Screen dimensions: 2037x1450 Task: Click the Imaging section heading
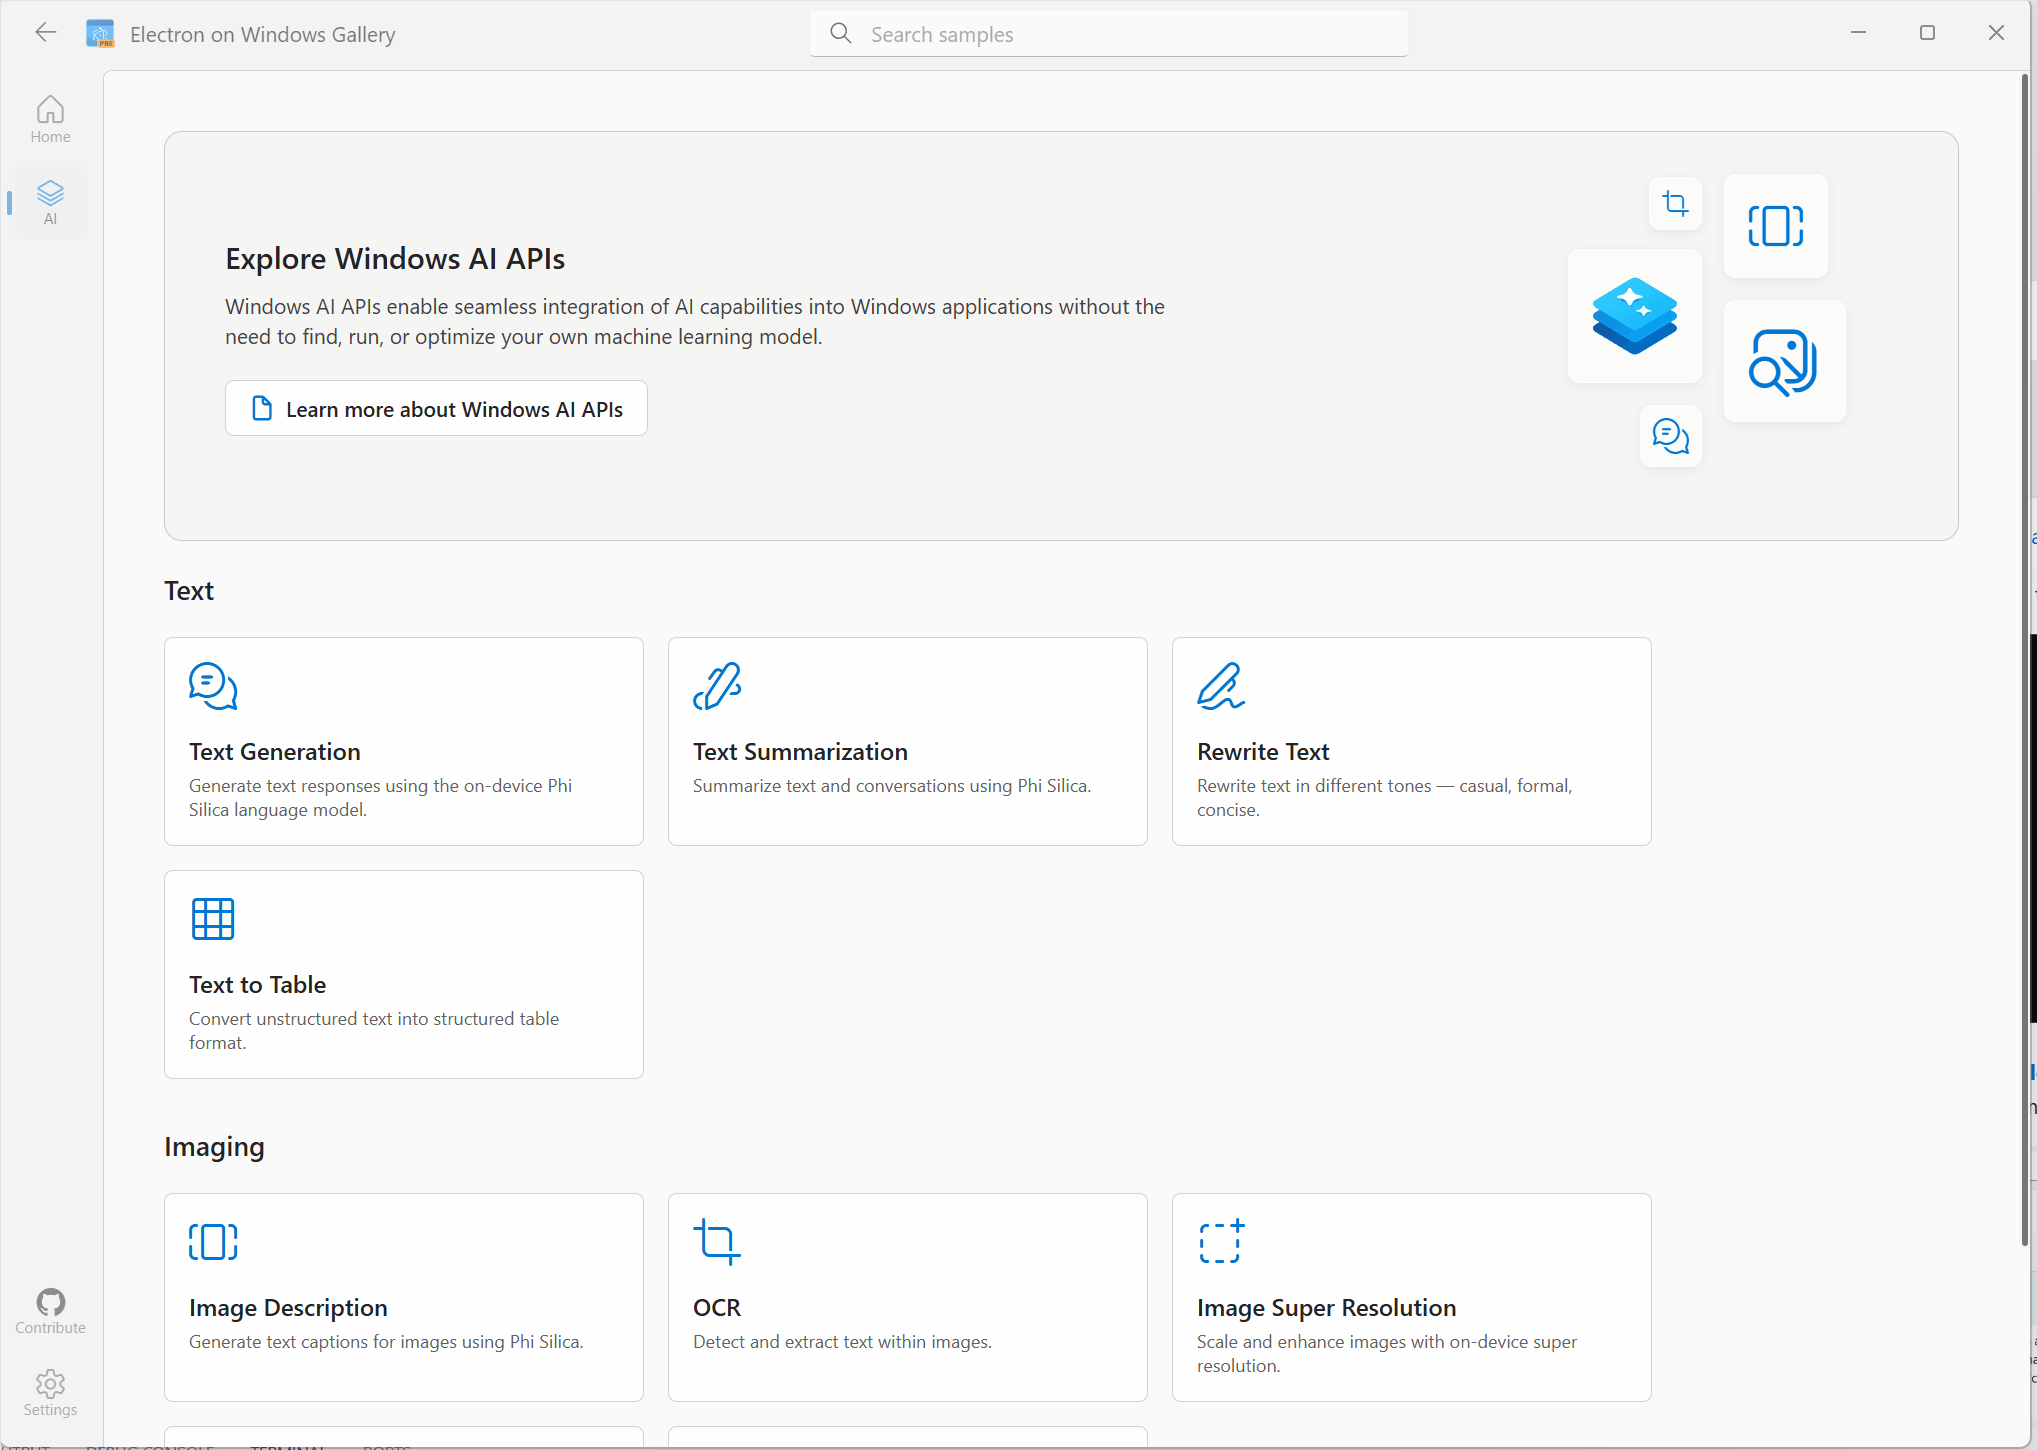pos(214,1147)
